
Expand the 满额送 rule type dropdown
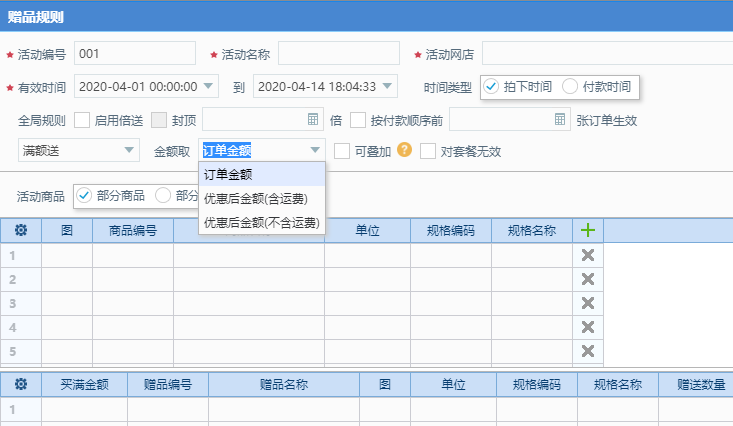pos(130,150)
